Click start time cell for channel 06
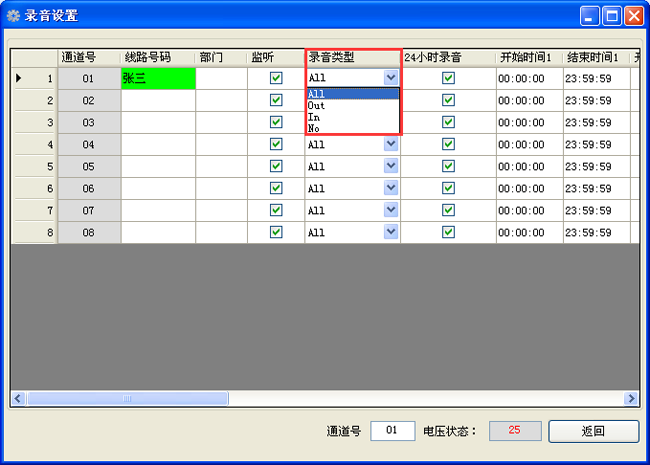Image resolution: width=650 pixels, height=465 pixels. pyautogui.click(x=529, y=188)
